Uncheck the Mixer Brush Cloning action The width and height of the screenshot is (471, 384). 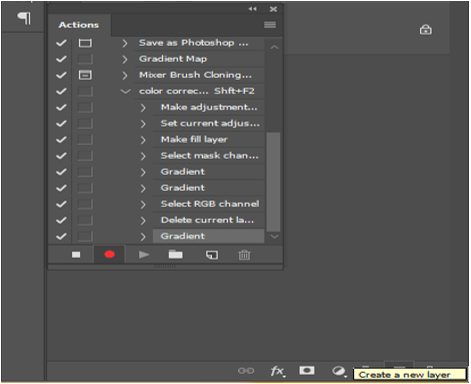(x=61, y=75)
